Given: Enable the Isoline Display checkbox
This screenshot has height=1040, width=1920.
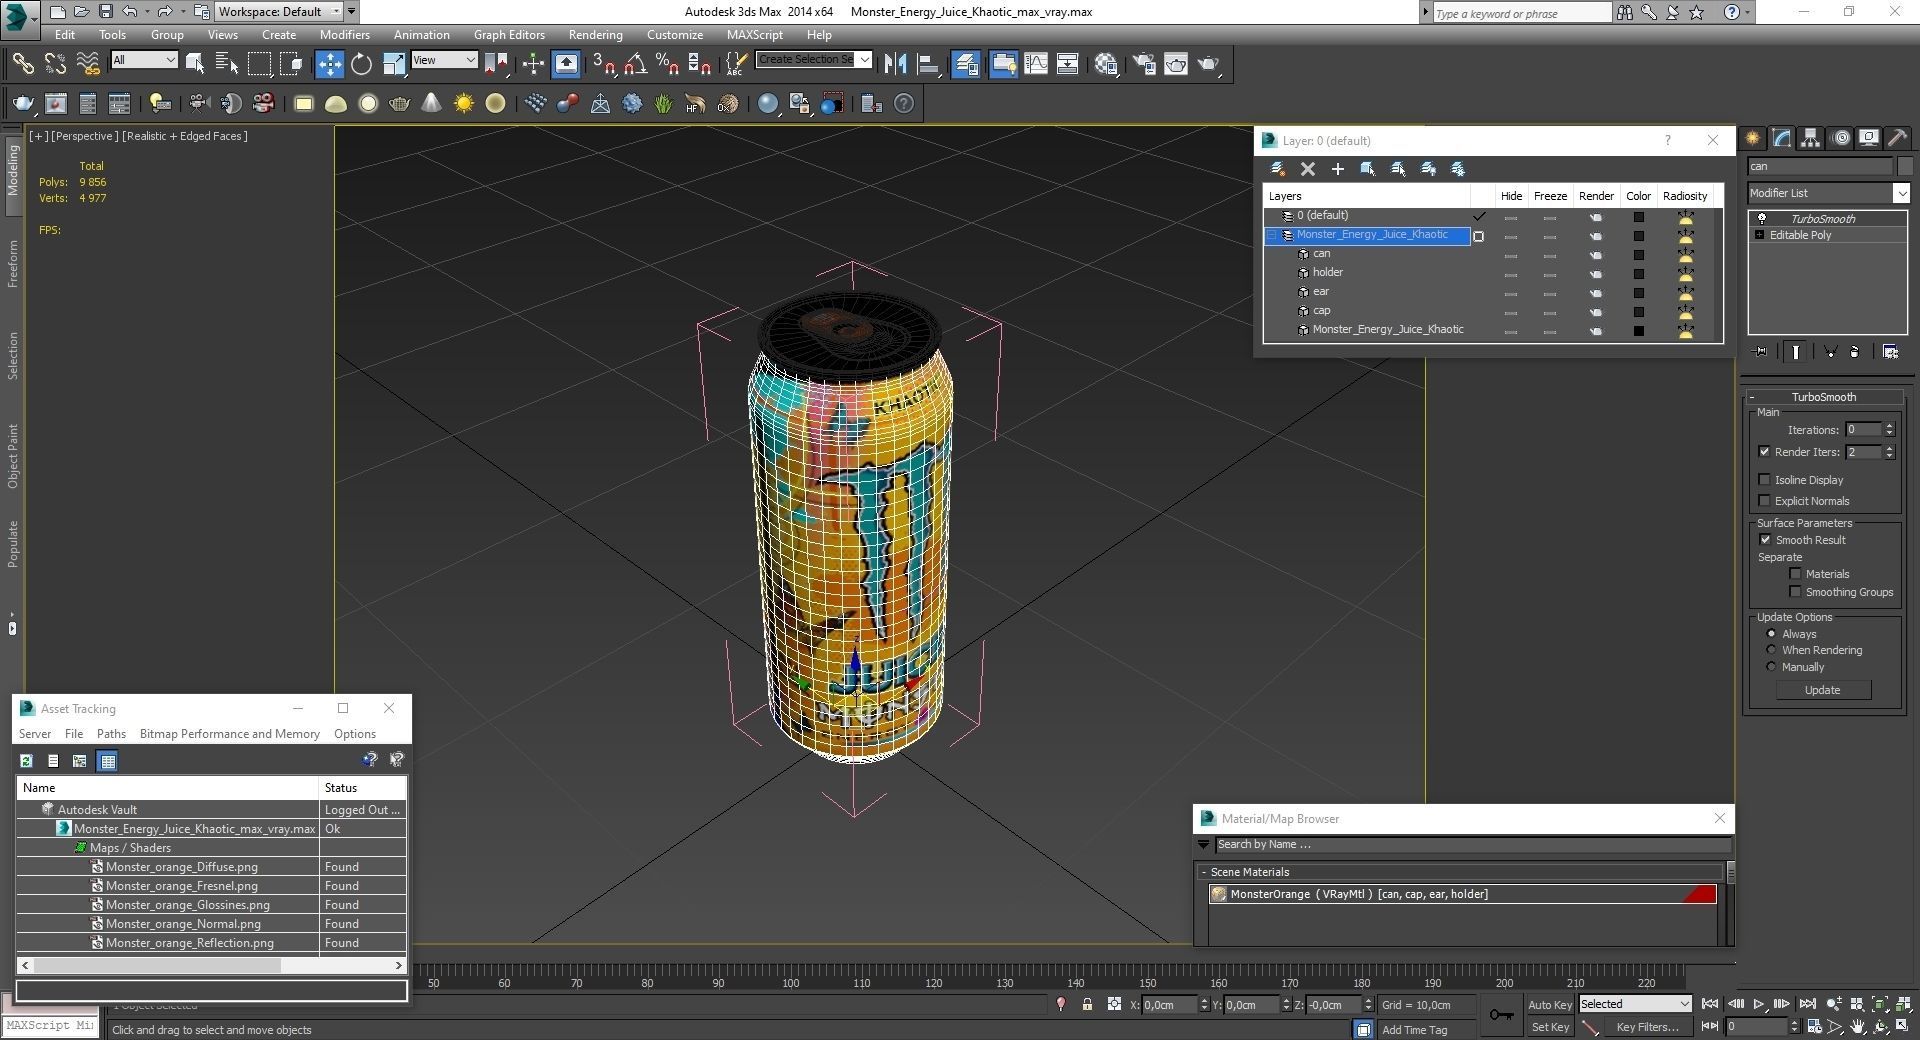Looking at the screenshot, I should [x=1764, y=480].
